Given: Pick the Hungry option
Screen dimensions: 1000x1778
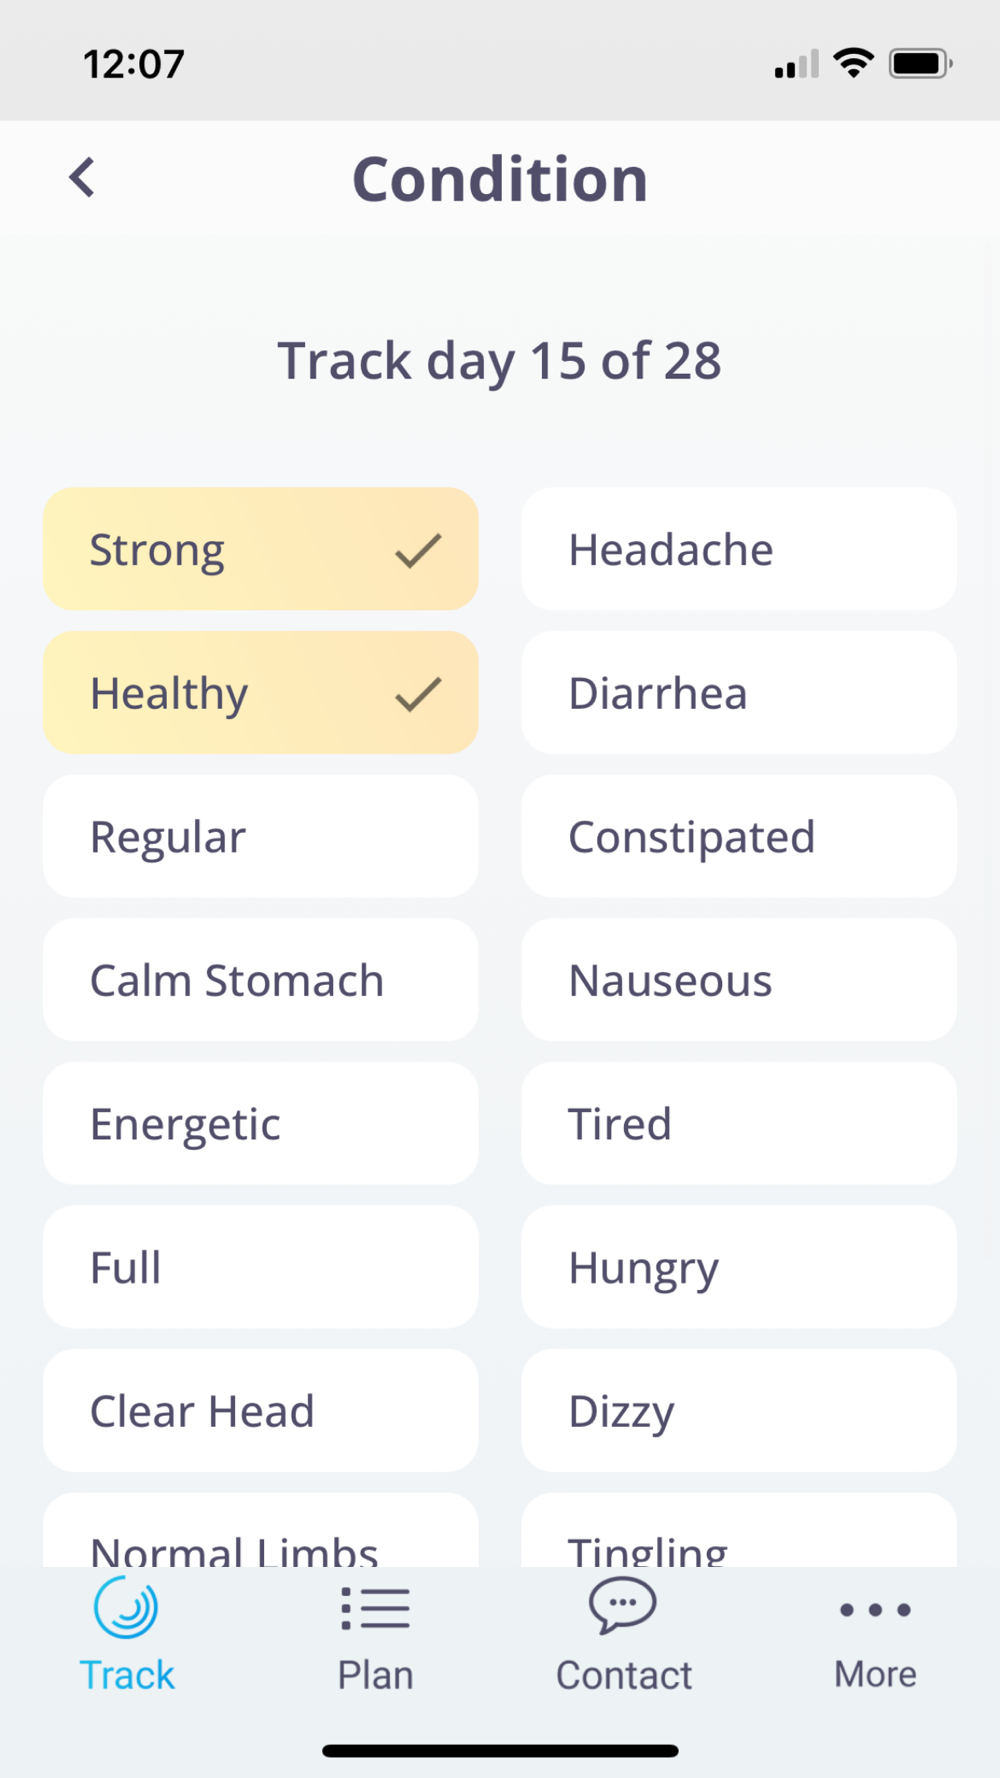Looking at the screenshot, I should [738, 1267].
